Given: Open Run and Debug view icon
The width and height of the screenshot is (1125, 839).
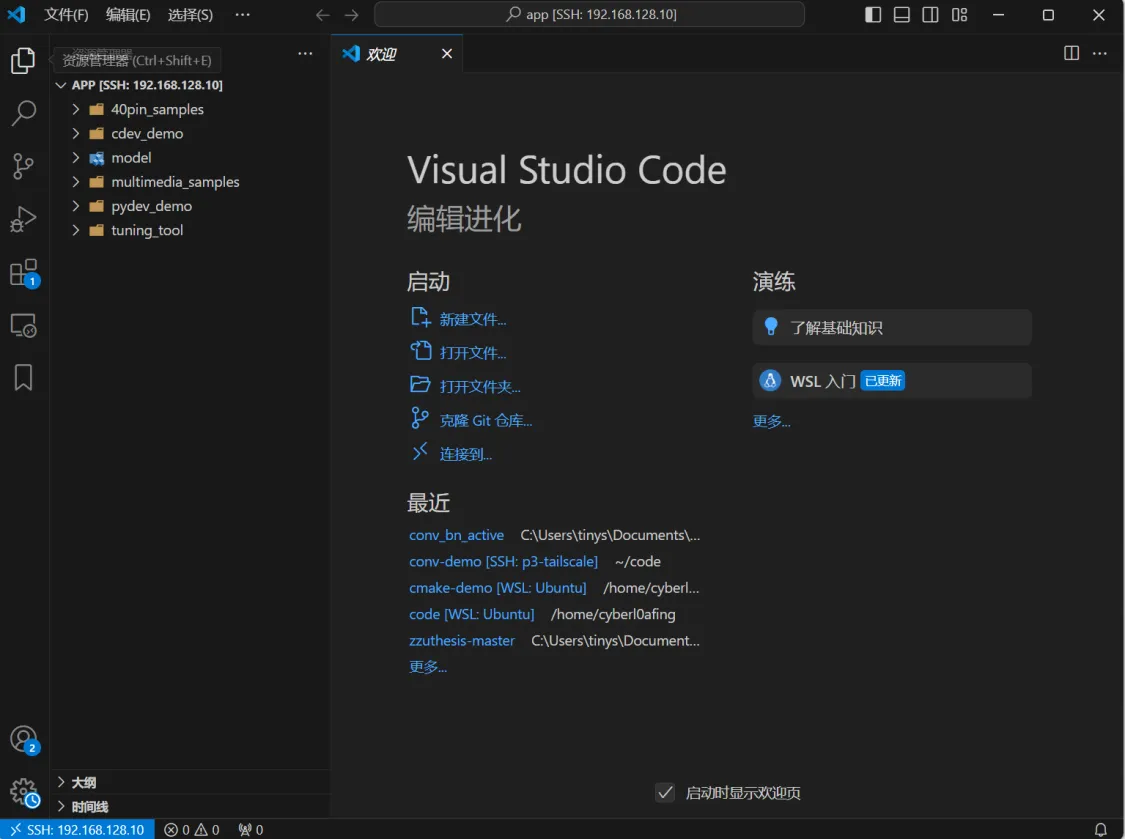Looking at the screenshot, I should click(x=23, y=220).
